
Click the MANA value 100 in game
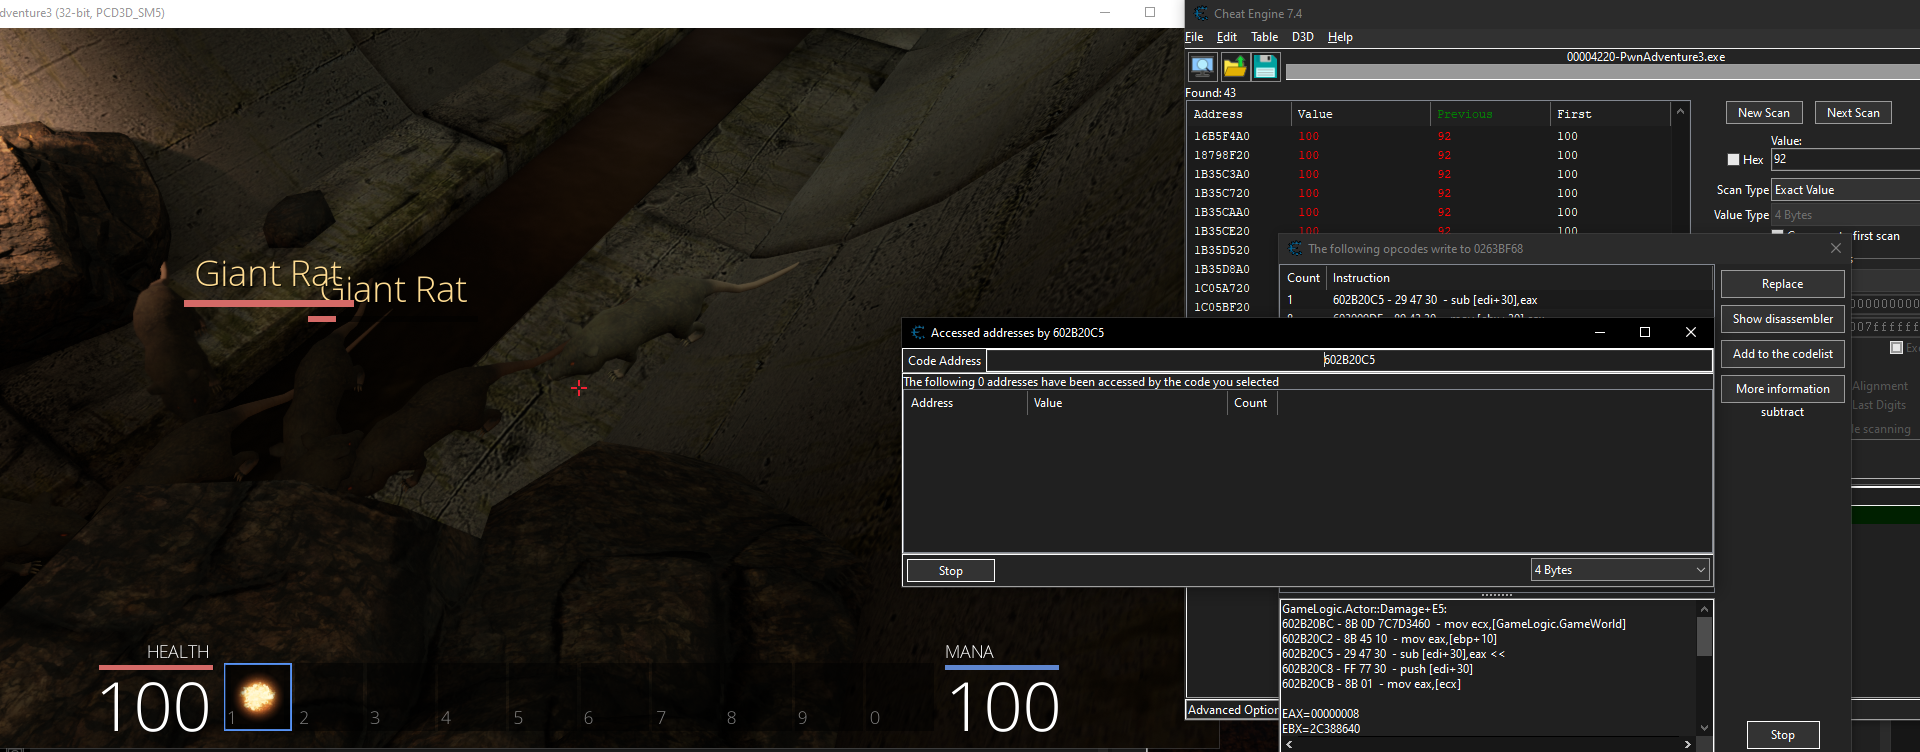click(1003, 707)
